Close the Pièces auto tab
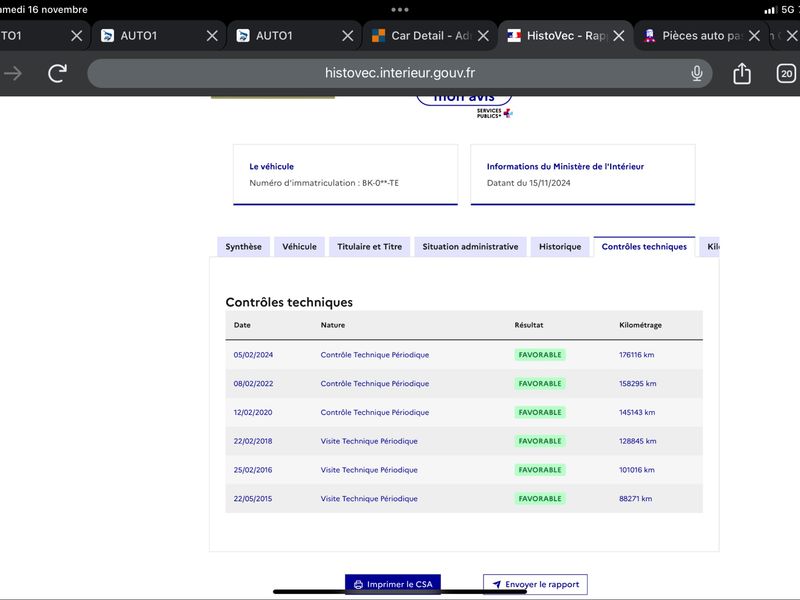Viewport: 800px width, 600px height. 754,36
